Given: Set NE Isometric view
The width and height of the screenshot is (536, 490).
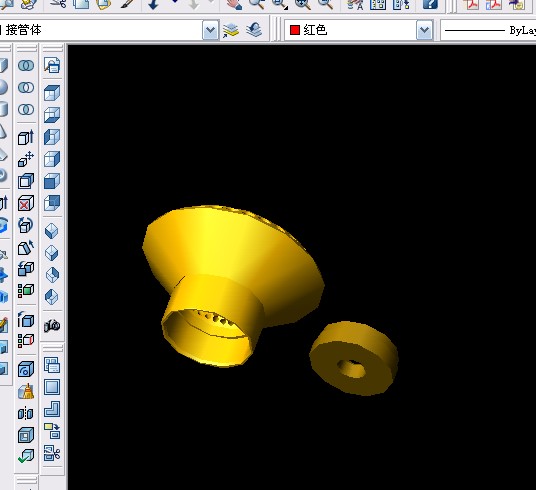Looking at the screenshot, I should click(x=52, y=275).
